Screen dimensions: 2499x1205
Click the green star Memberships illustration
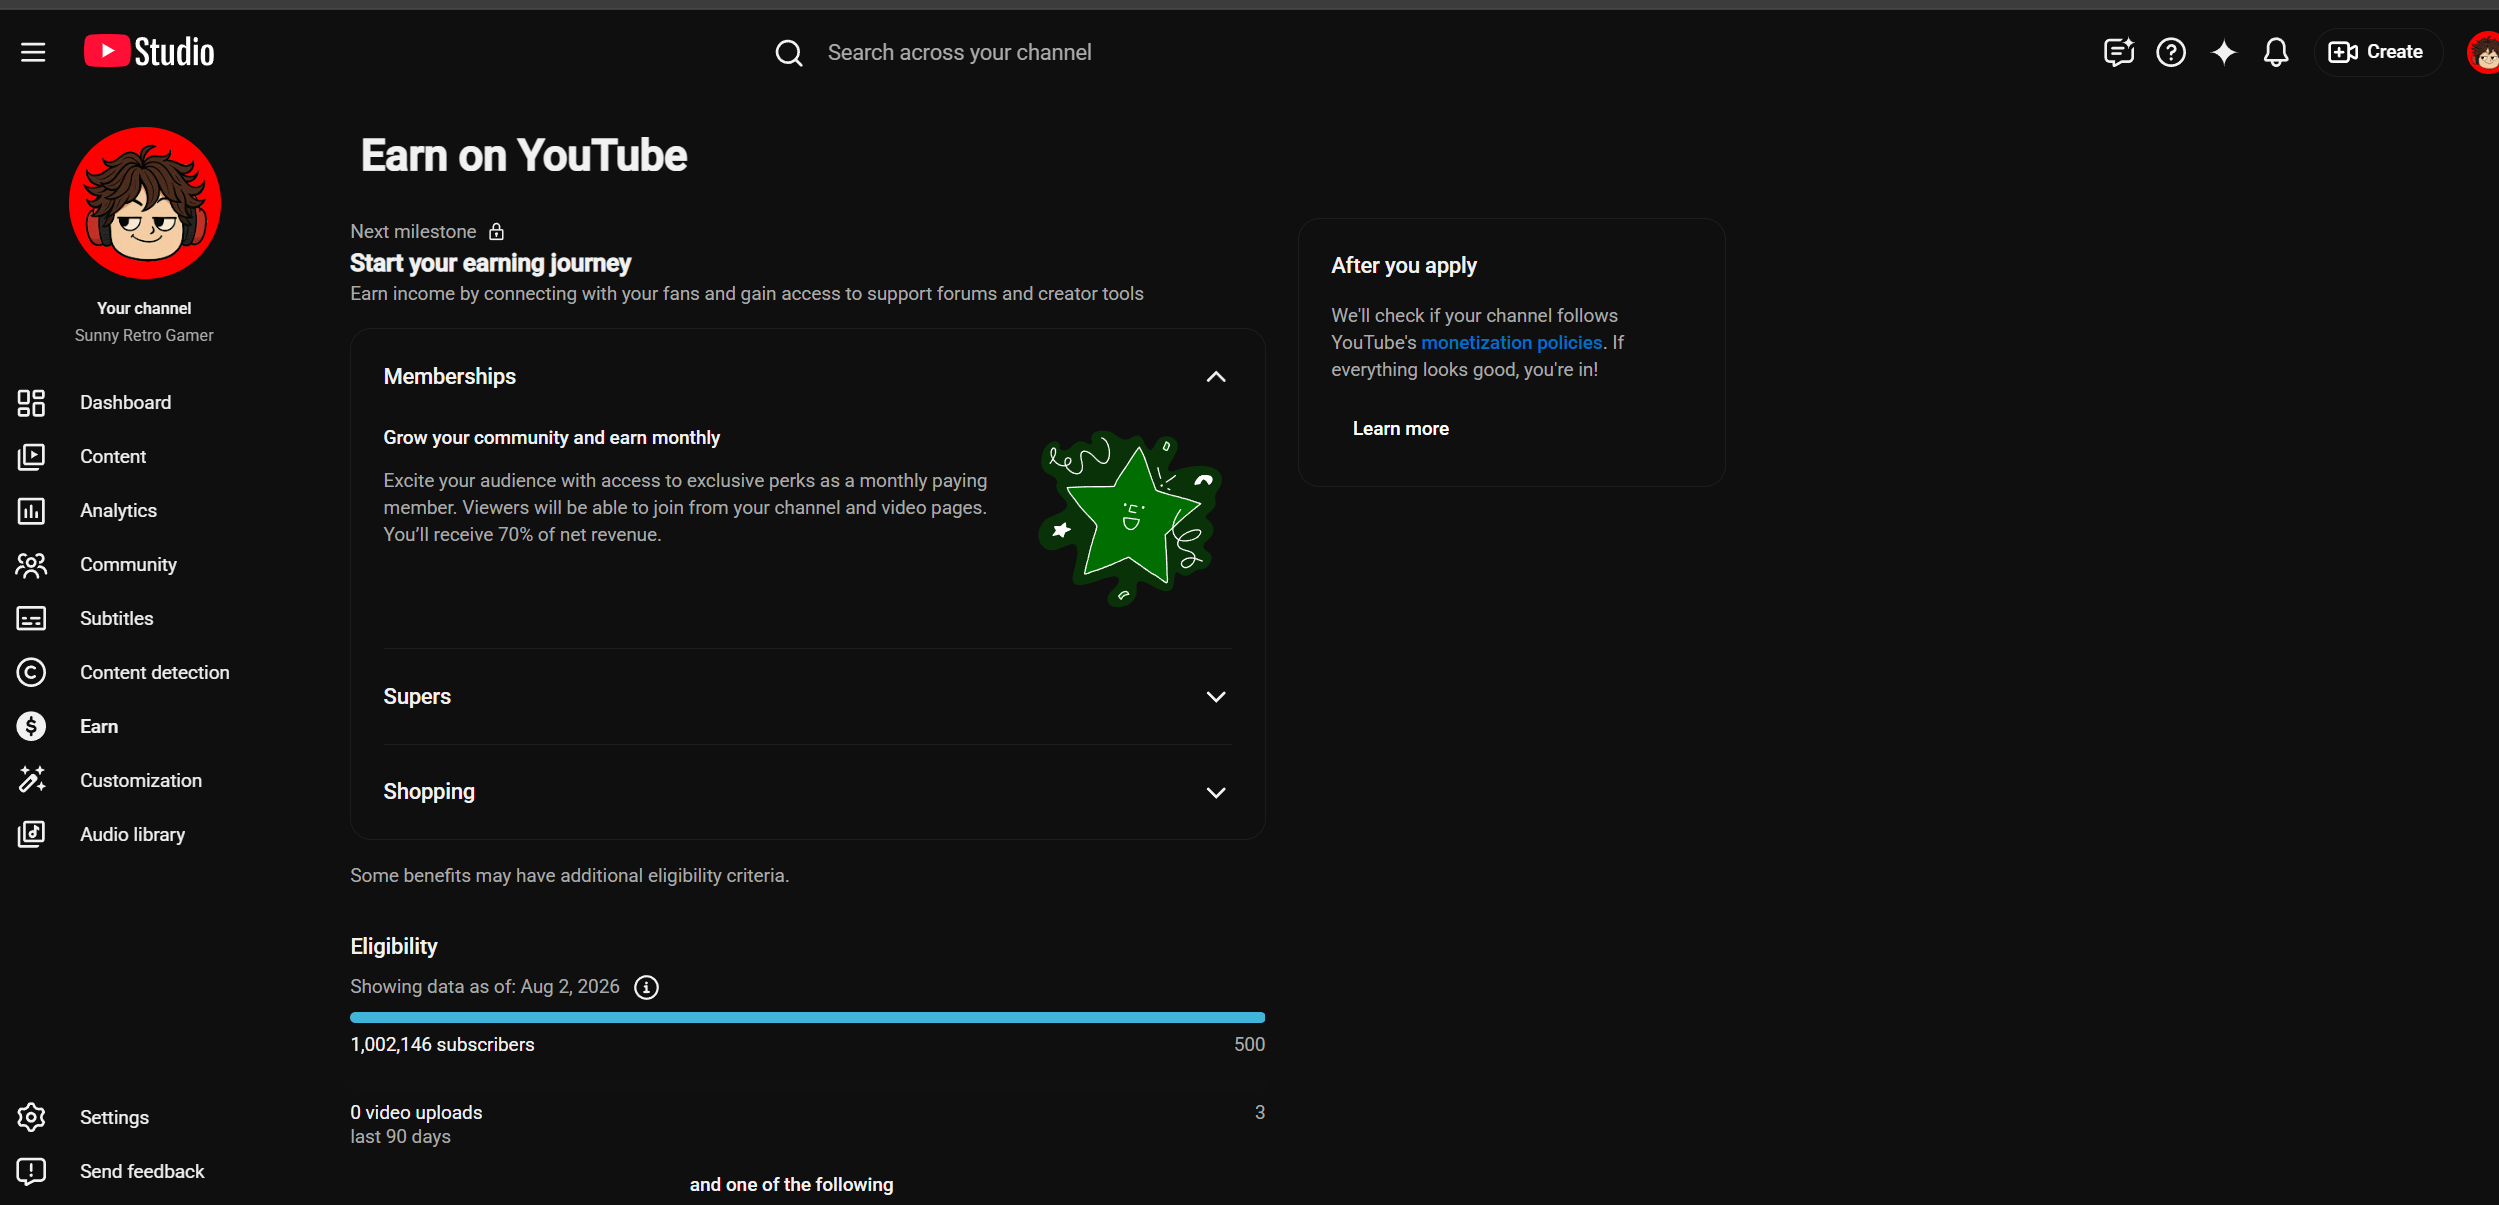pyautogui.click(x=1131, y=519)
